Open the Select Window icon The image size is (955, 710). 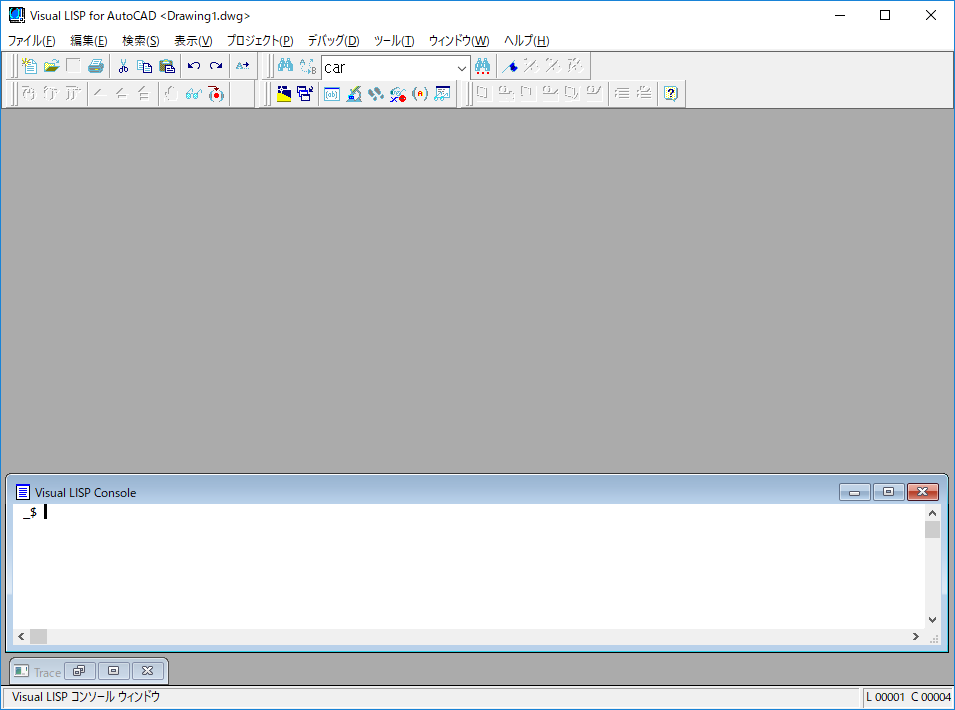pos(305,94)
